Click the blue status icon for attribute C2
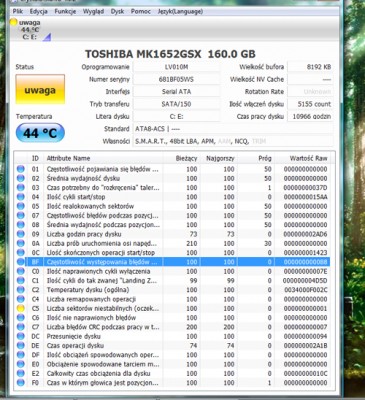This screenshot has height=400, width=365. pos(21,290)
